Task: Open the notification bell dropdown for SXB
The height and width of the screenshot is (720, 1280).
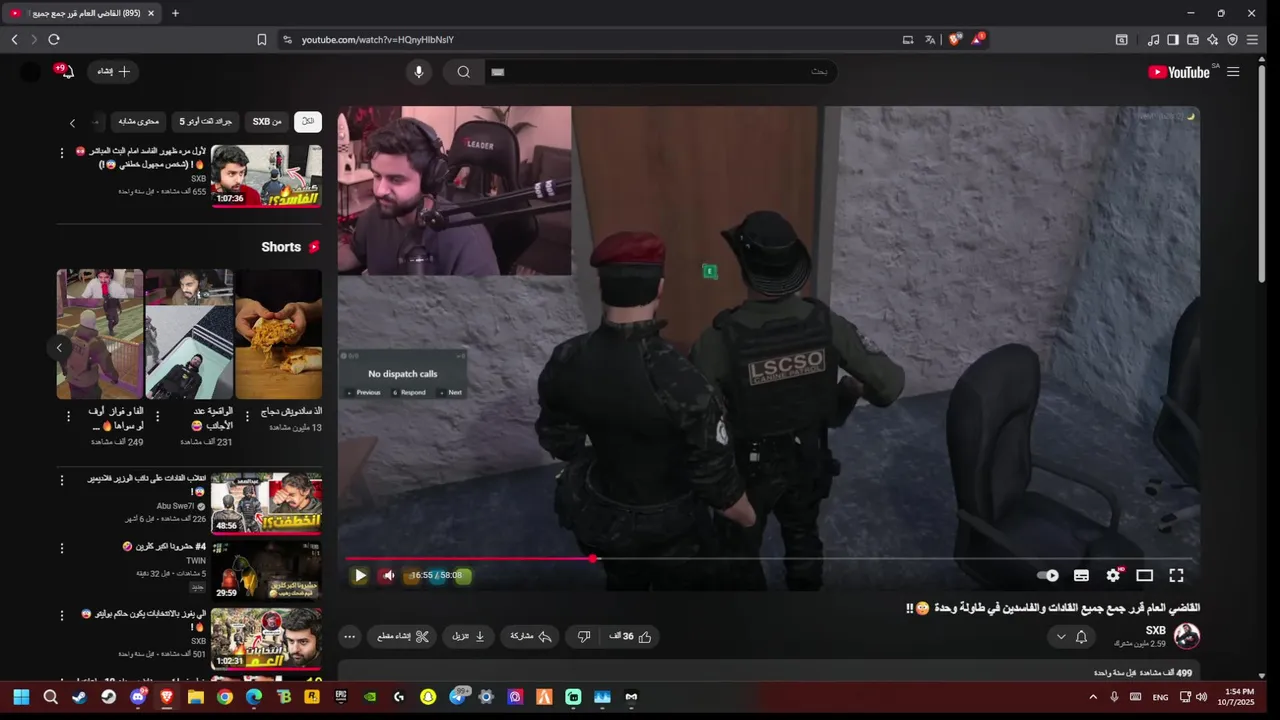Action: (1071, 636)
